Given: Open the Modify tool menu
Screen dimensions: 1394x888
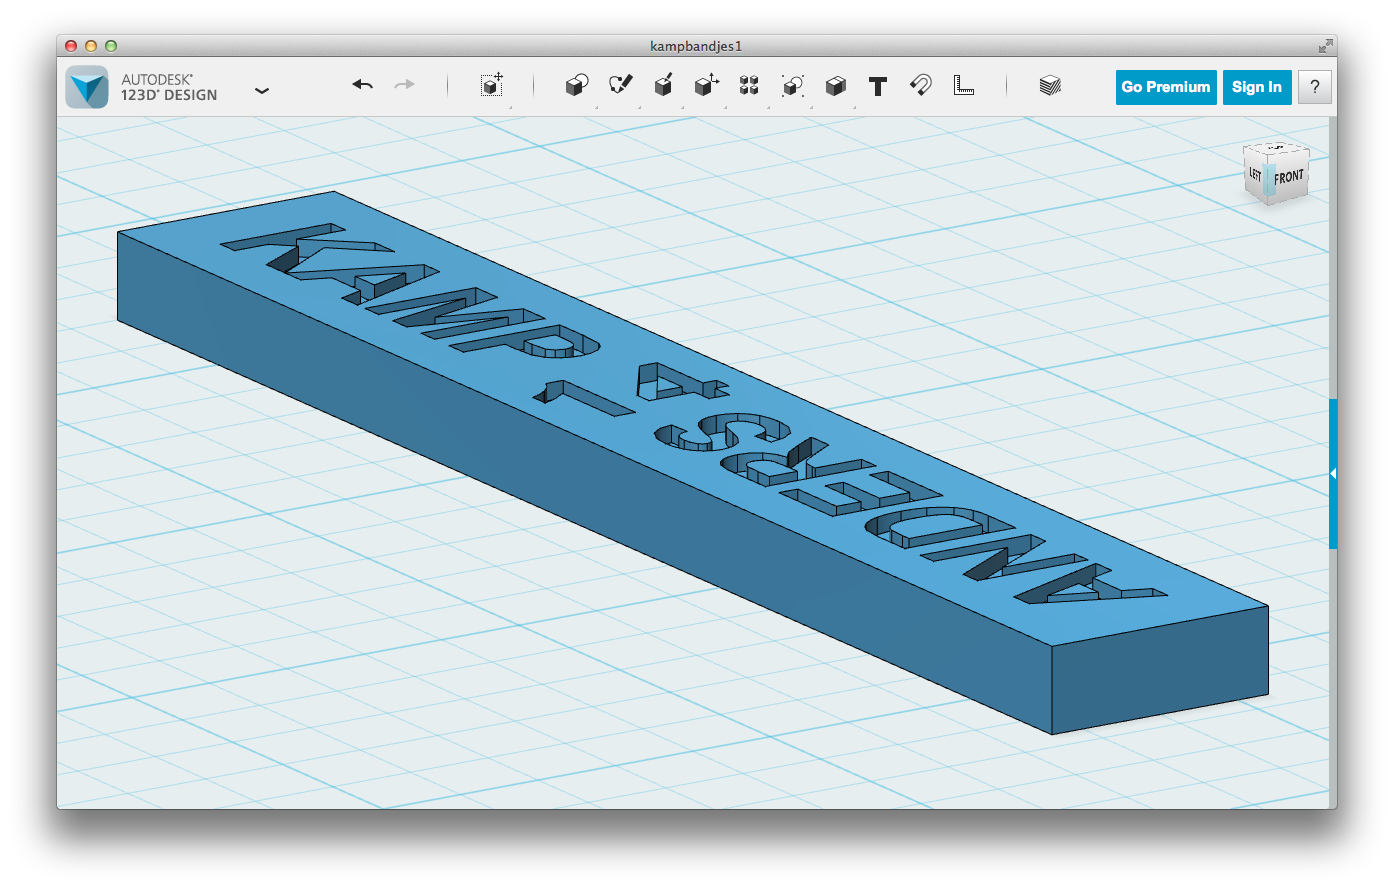Looking at the screenshot, I should [x=706, y=85].
